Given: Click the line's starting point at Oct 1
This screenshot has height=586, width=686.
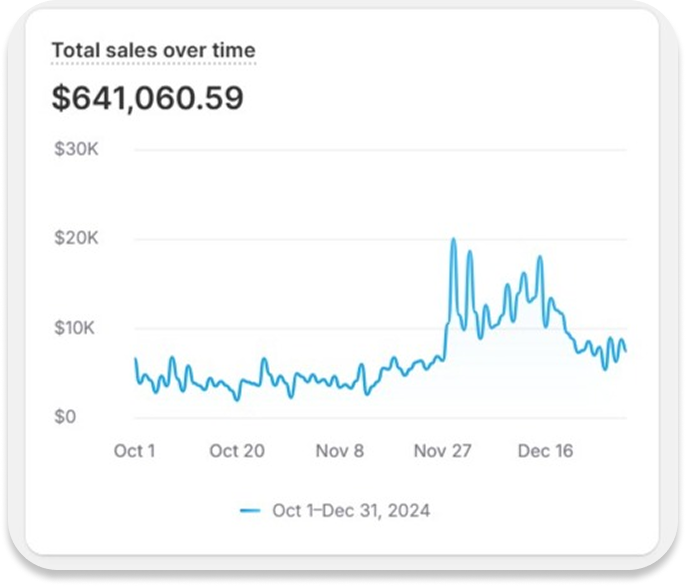Looking at the screenshot, I should (x=135, y=359).
